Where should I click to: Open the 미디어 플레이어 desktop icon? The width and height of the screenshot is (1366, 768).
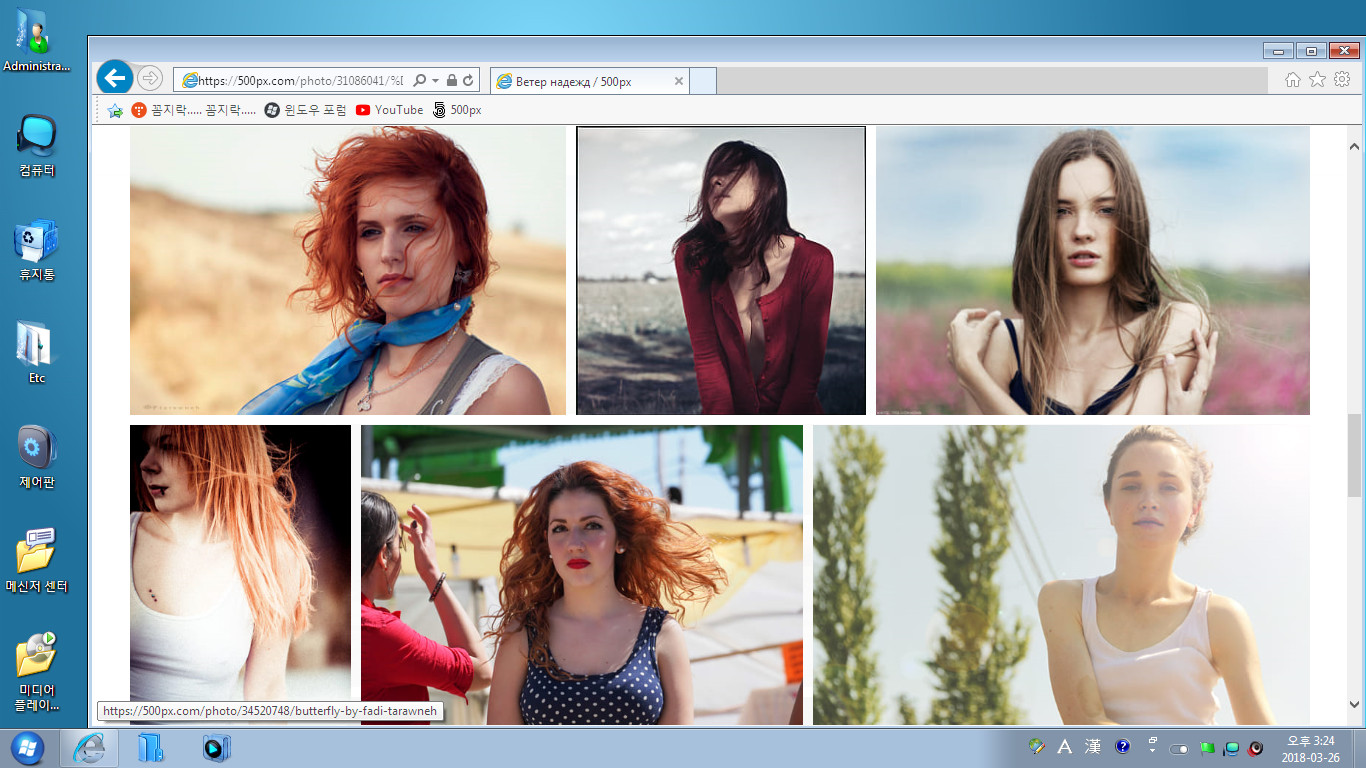37,672
